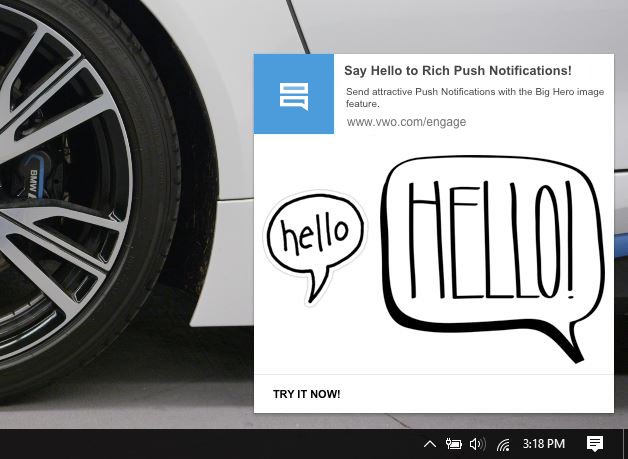Open the battery power status icon
Image resolution: width=628 pixels, height=459 pixels.
(454, 443)
